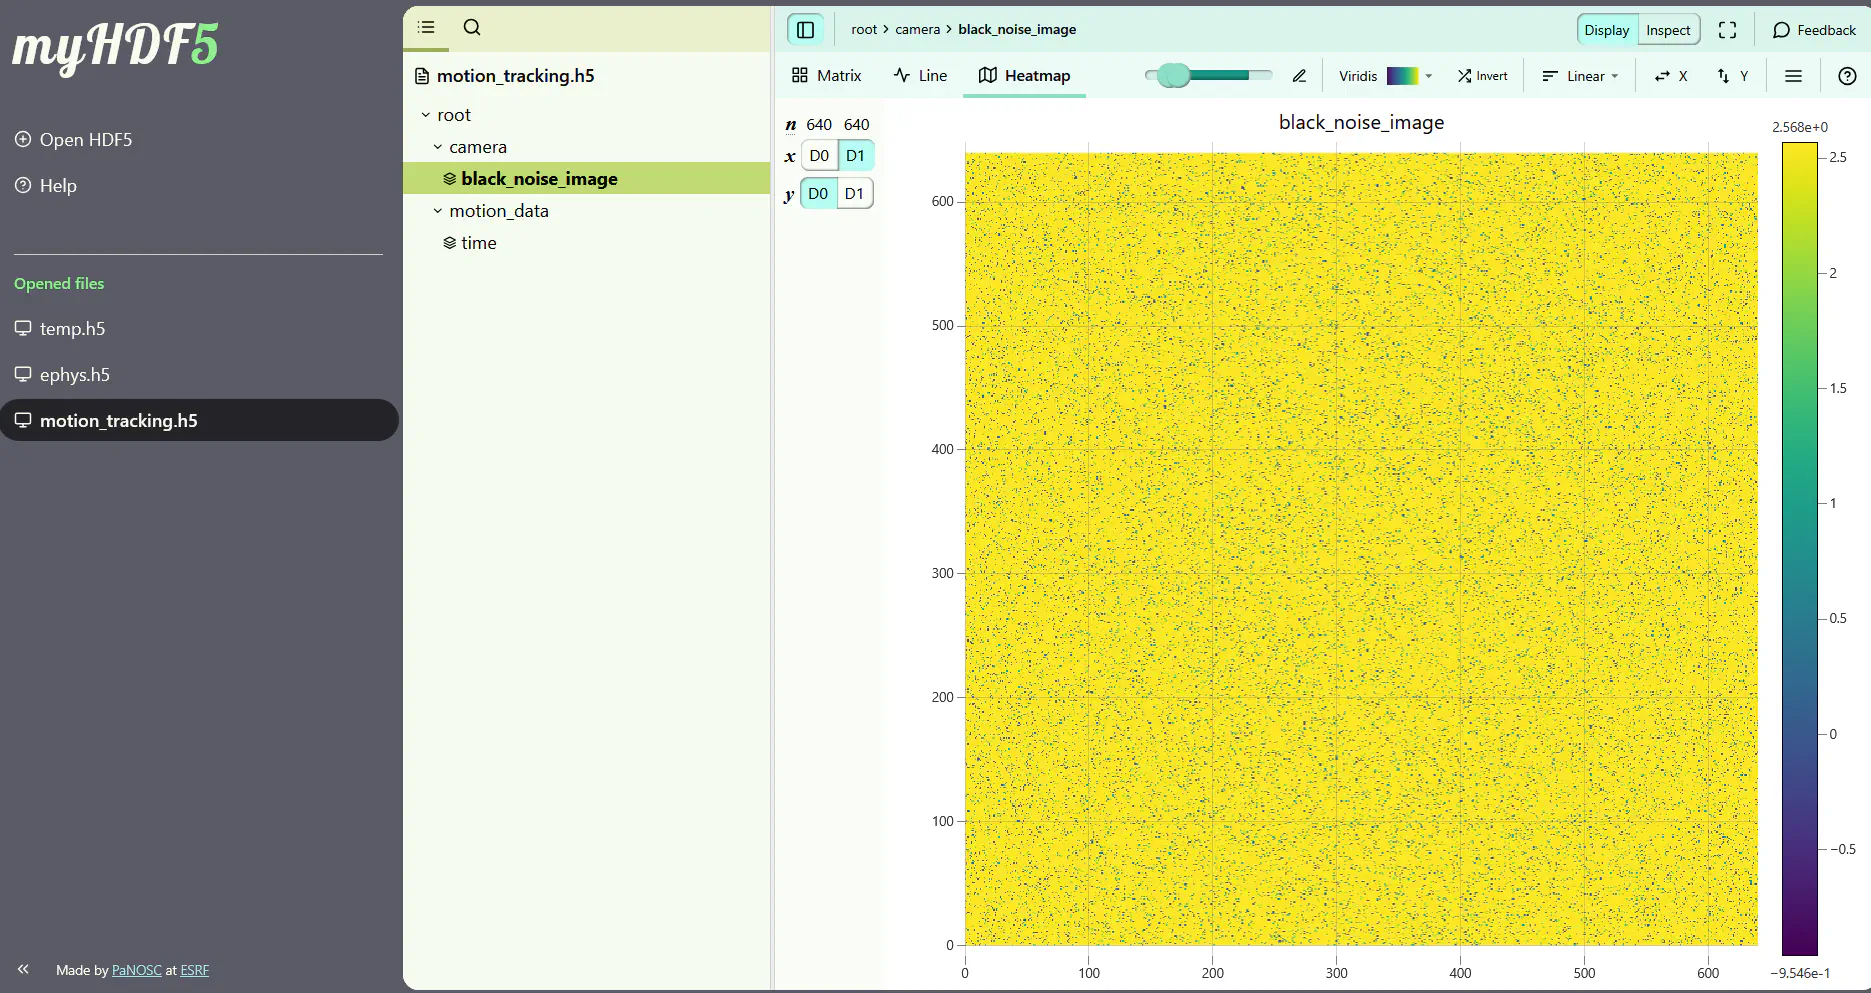1871x993 pixels.
Task: Open the help question mark icon
Action: click(1847, 76)
